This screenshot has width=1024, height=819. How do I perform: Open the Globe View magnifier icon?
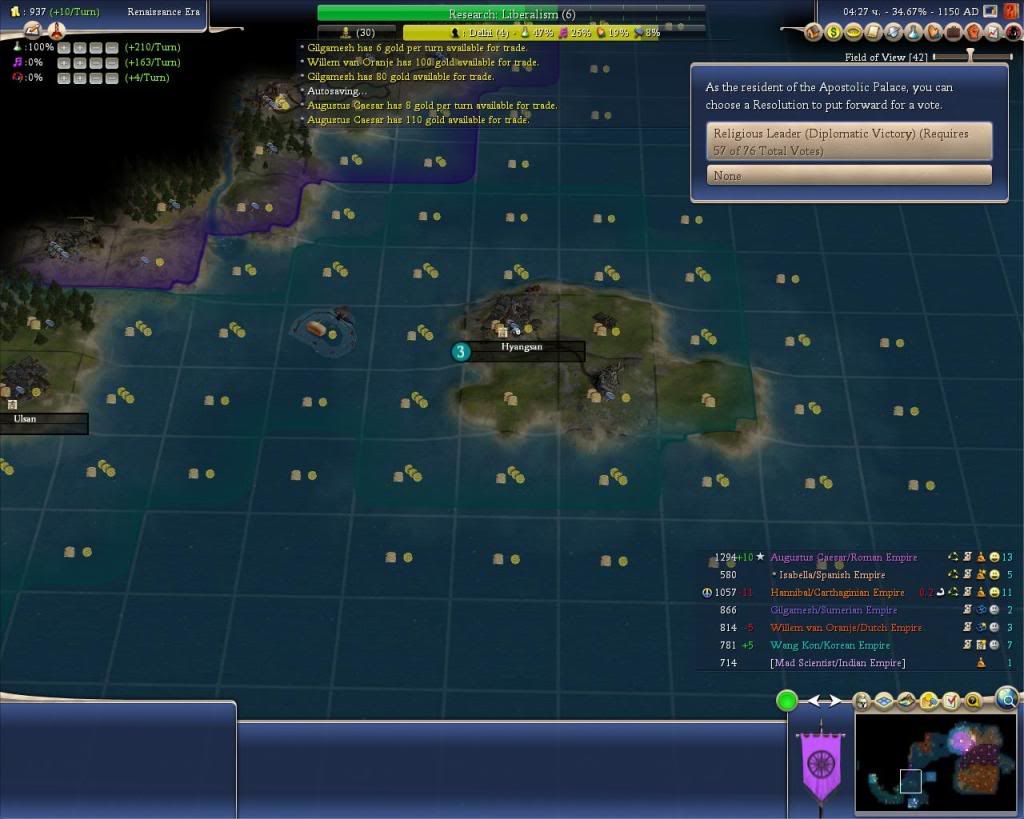pyautogui.click(x=1007, y=698)
